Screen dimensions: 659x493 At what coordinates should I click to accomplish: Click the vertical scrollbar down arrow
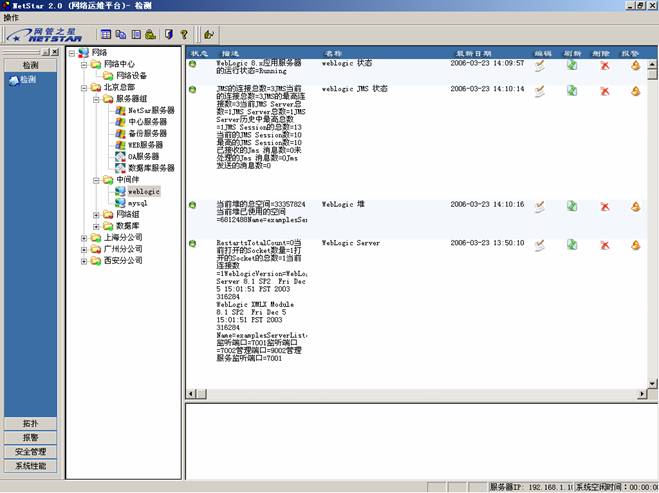tap(652, 383)
